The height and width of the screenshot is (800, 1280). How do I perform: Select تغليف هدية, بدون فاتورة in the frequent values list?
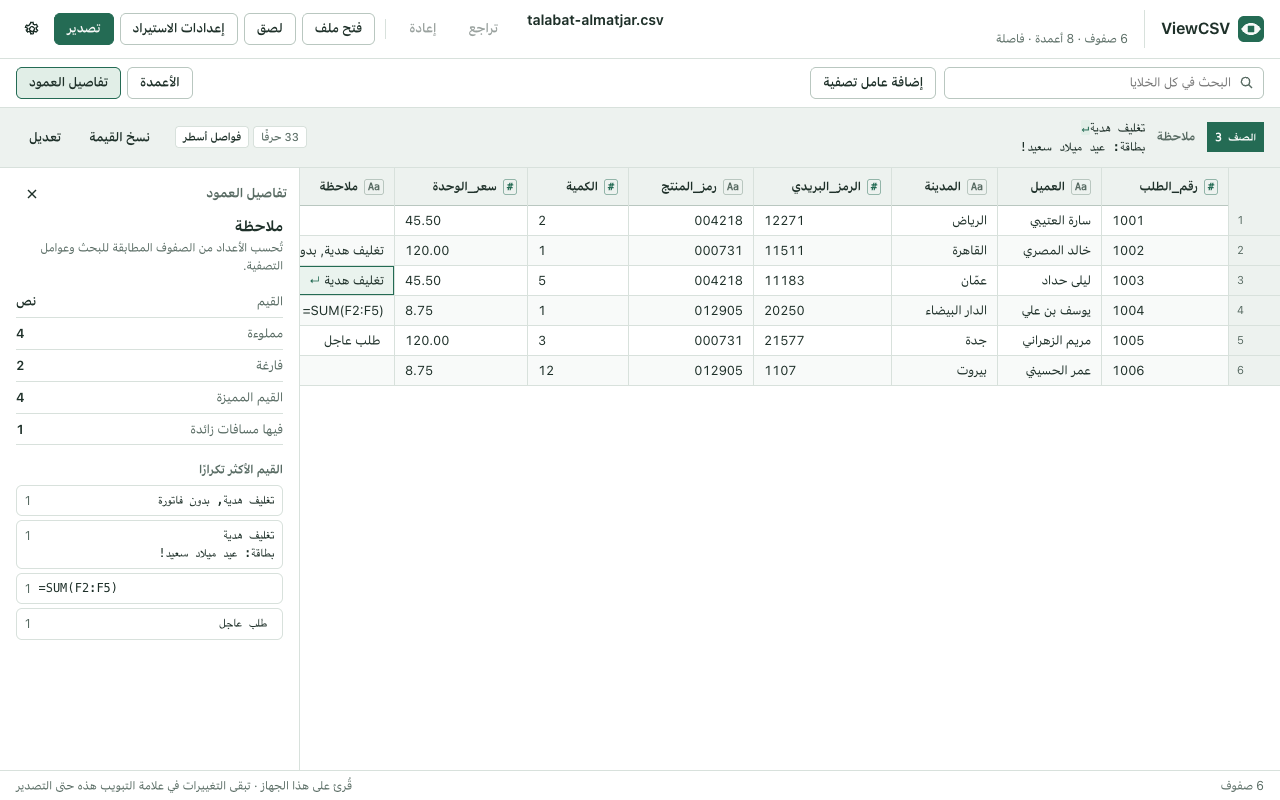(150, 501)
